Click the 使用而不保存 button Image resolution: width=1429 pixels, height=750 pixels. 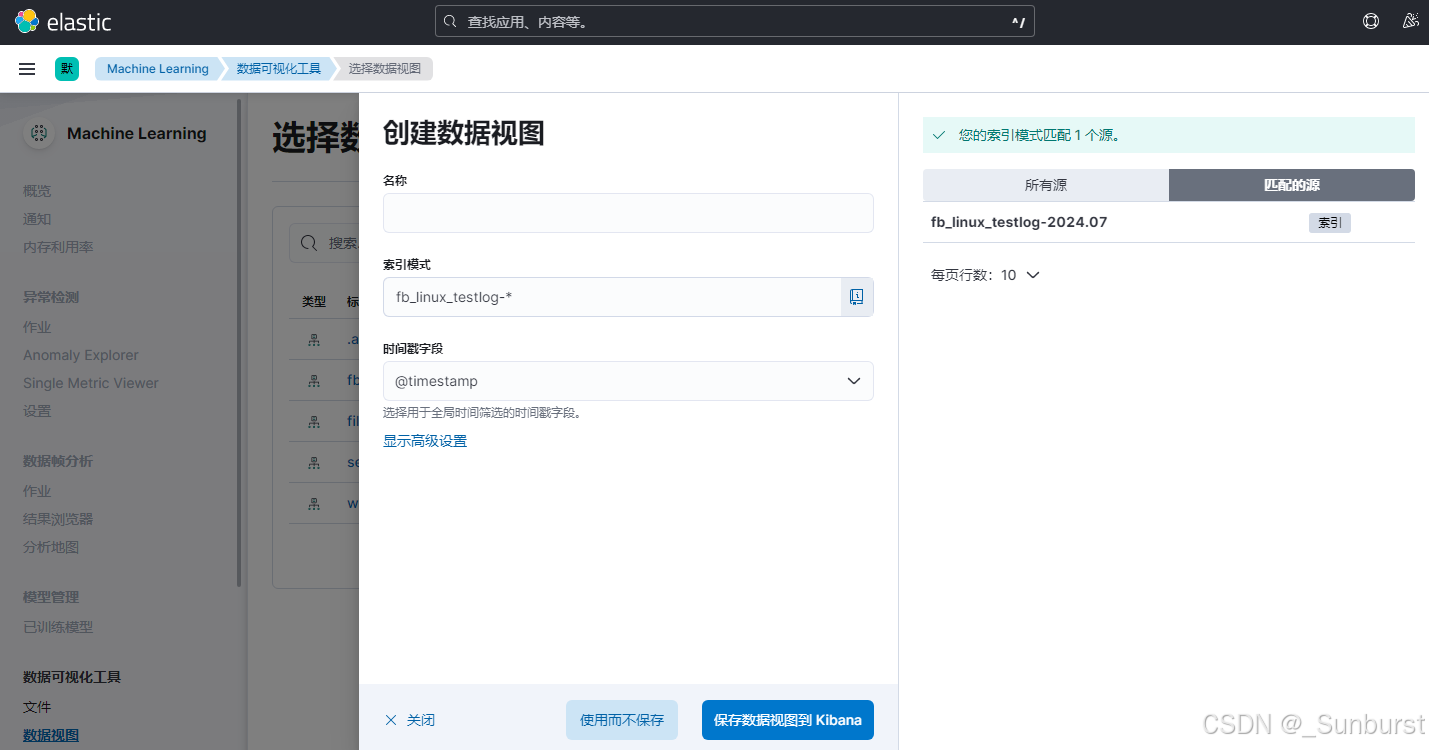click(x=621, y=719)
